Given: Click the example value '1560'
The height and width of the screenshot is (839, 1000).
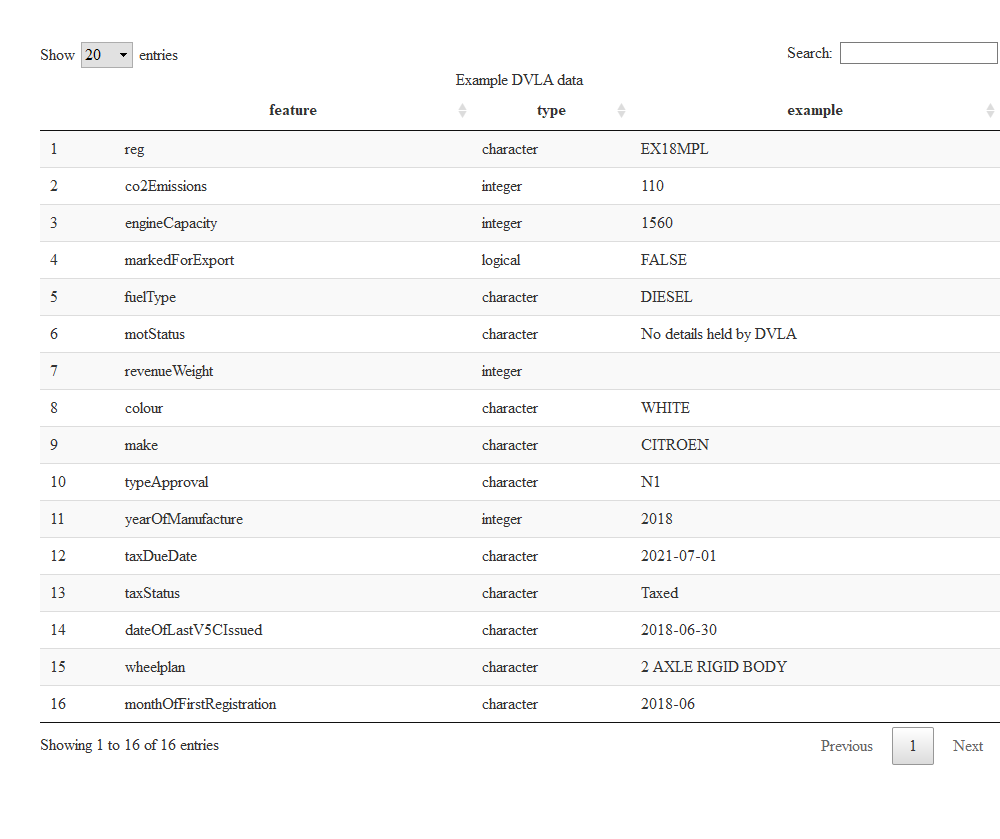Looking at the screenshot, I should (657, 223).
